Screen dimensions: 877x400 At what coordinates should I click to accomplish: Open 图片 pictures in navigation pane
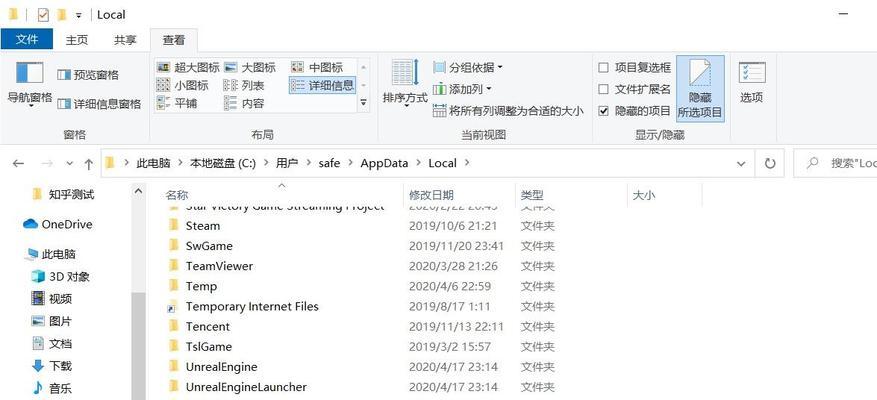tap(51, 321)
